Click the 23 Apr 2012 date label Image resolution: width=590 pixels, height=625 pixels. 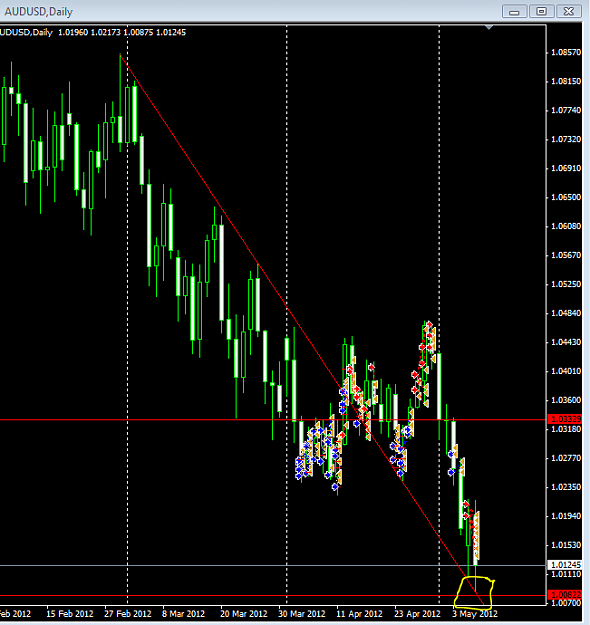pos(417,613)
